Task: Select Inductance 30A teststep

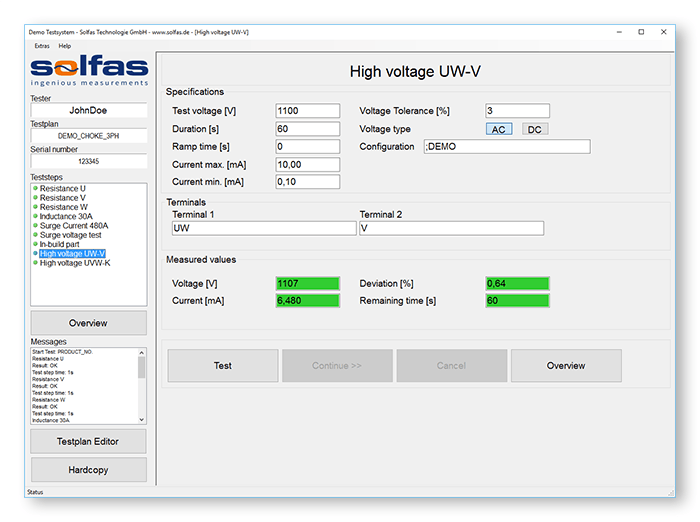Action: 66,216
